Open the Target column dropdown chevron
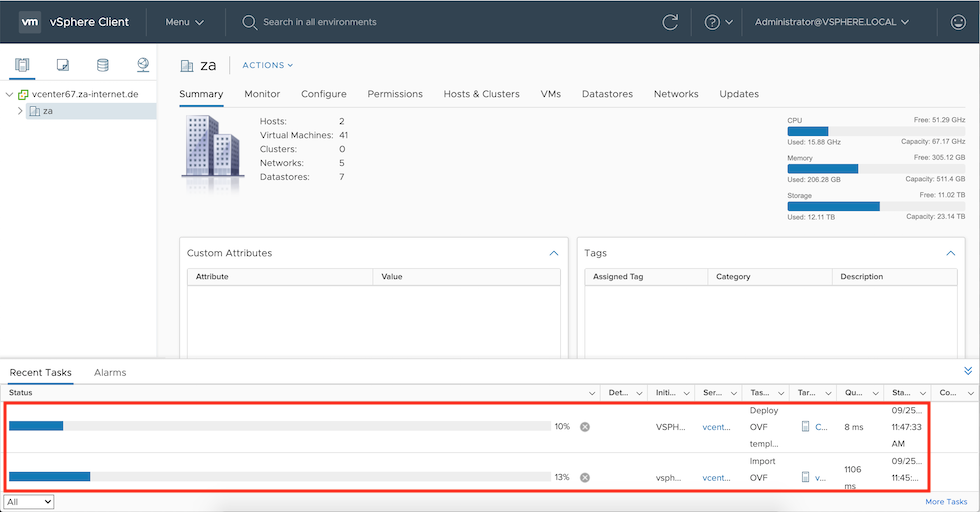This screenshot has width=980, height=512. [828, 393]
